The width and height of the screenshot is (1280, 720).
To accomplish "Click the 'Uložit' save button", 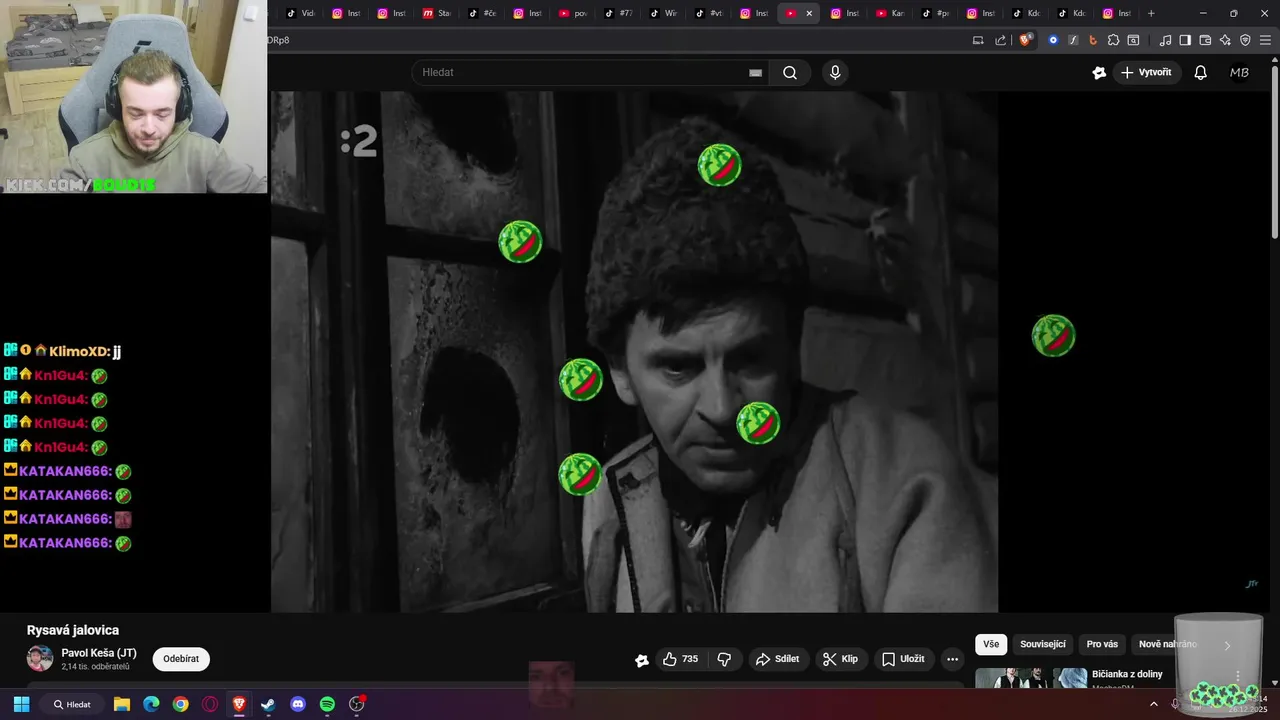I will tap(903, 659).
